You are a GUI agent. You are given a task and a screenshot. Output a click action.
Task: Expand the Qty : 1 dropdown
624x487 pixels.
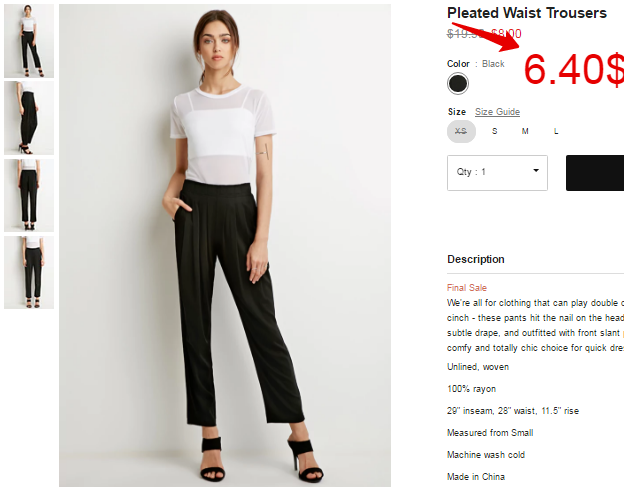pos(497,173)
